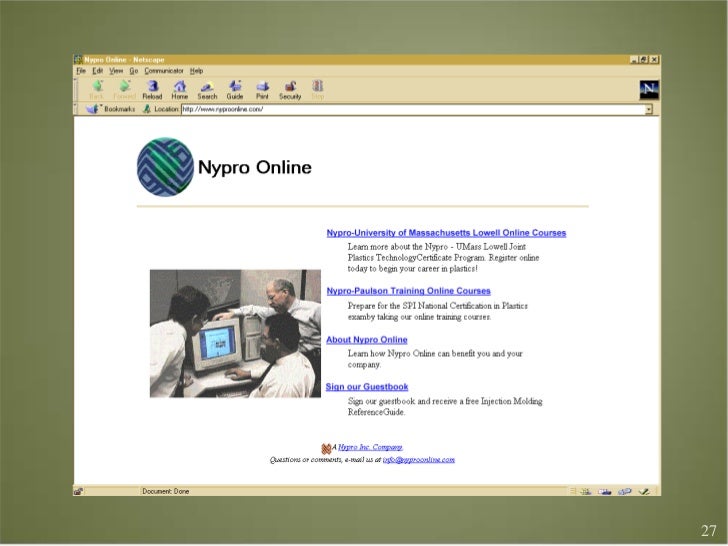Click the Nypro Online heading text

(255, 168)
